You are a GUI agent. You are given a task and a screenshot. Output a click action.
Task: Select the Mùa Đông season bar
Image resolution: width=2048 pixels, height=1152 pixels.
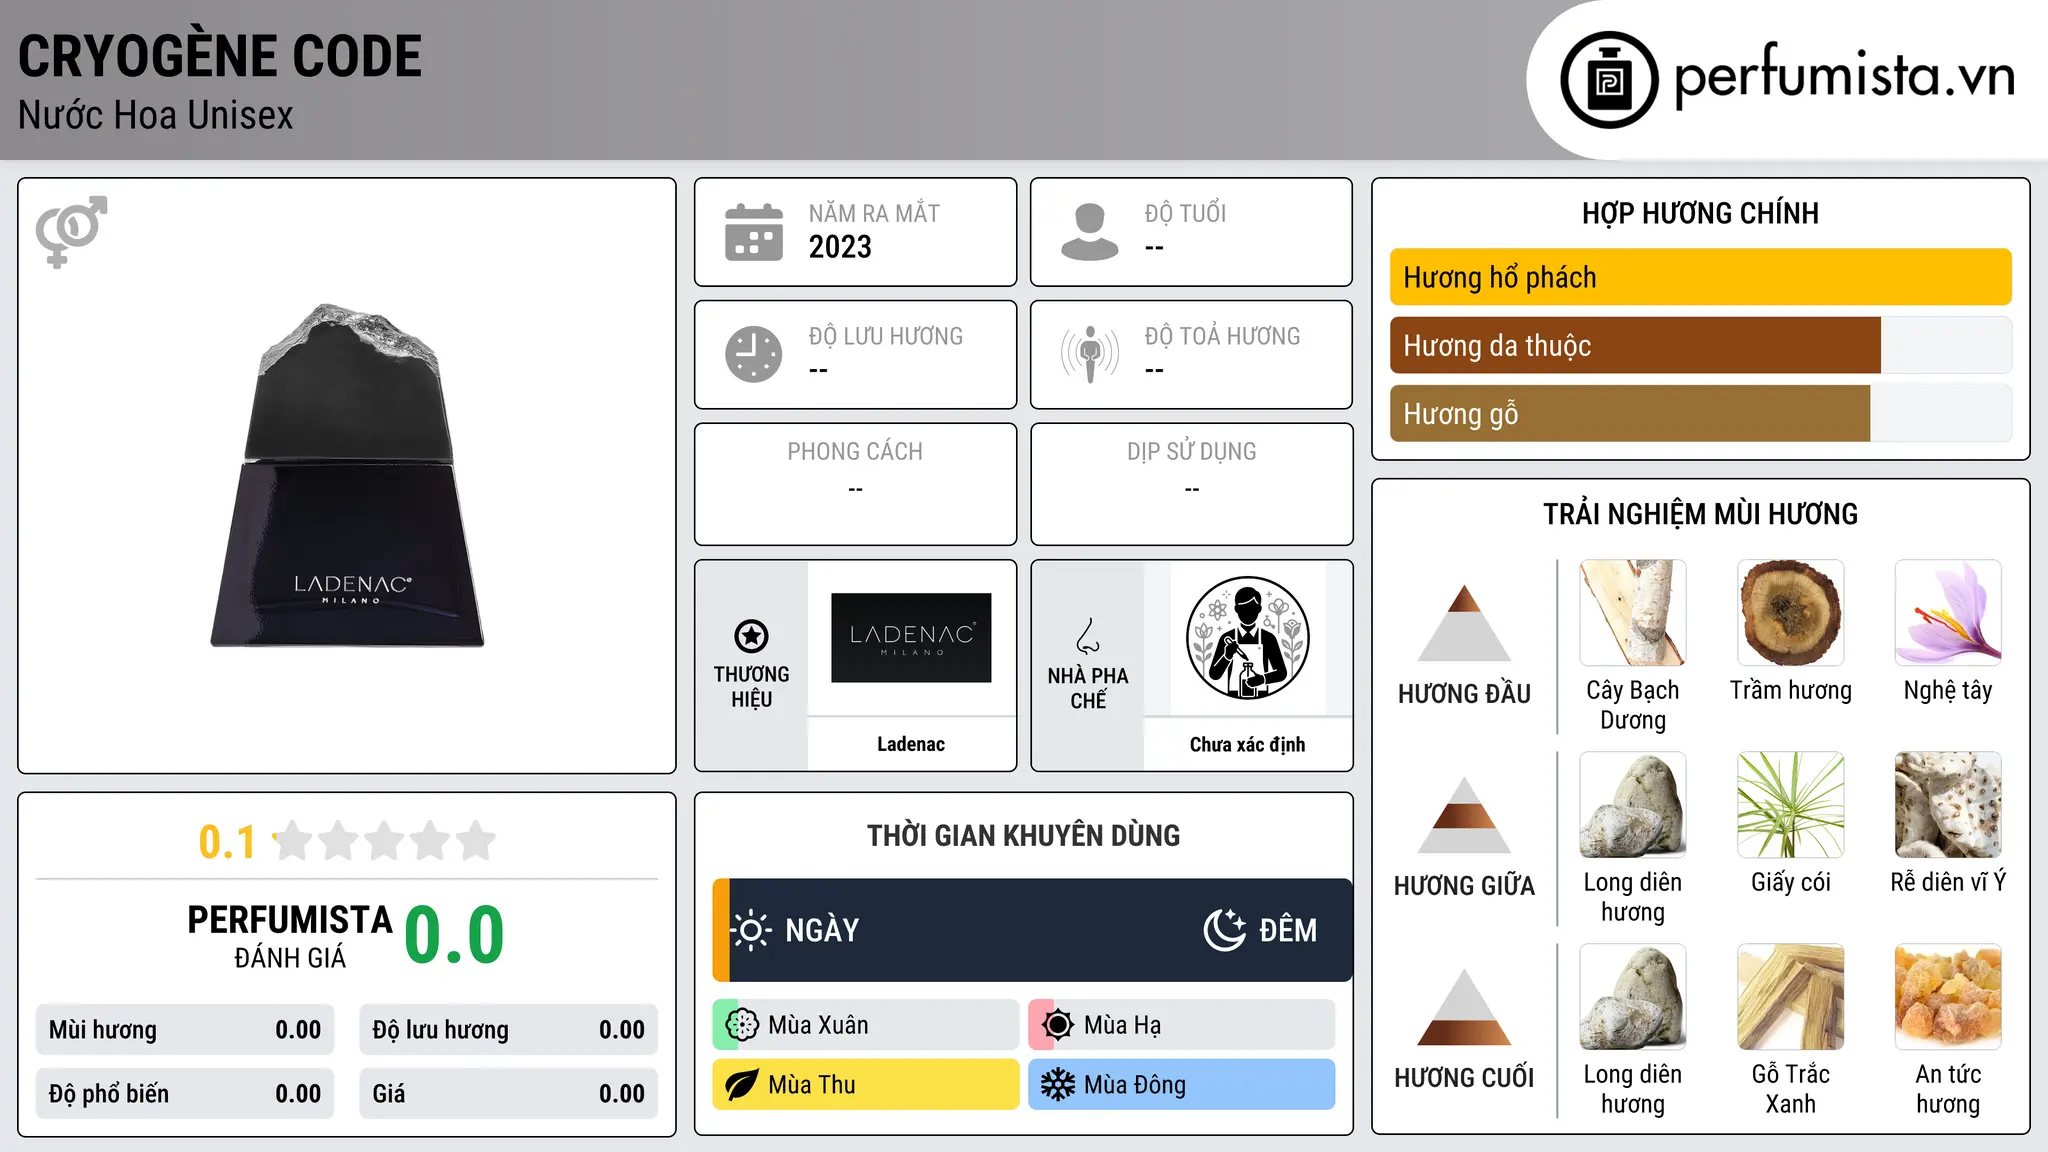1181,1085
